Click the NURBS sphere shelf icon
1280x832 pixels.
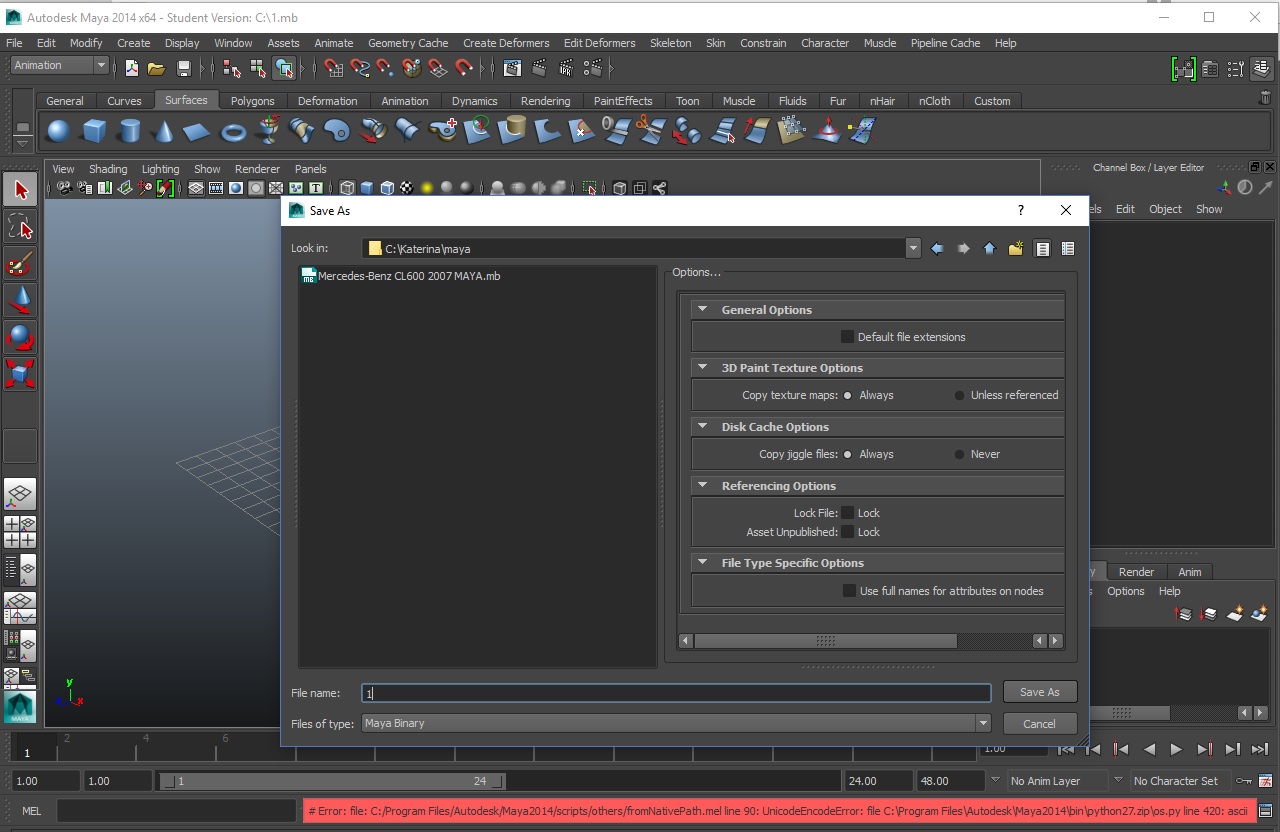pyautogui.click(x=58, y=131)
